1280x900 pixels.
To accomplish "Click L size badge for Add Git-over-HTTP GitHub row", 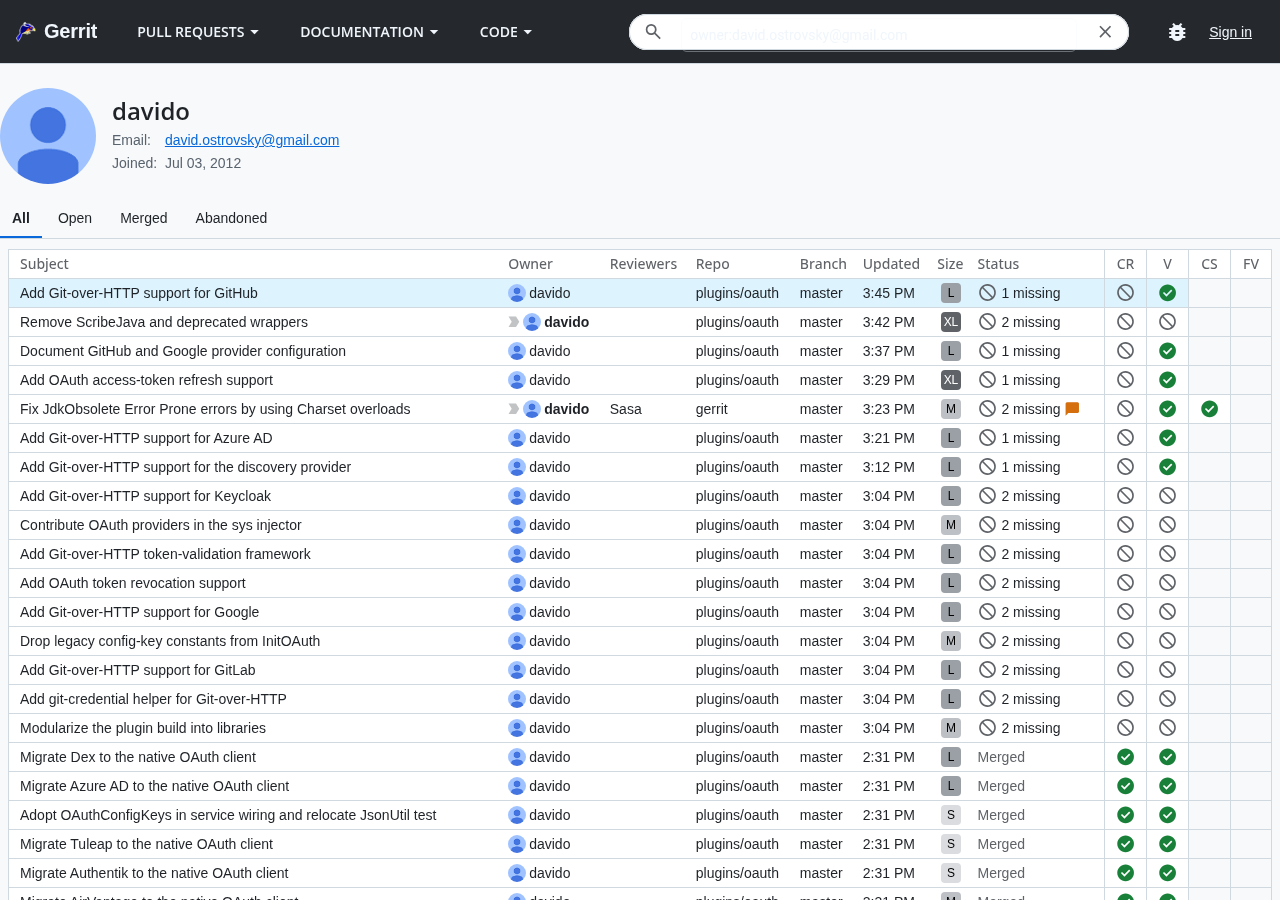I will 951,293.
